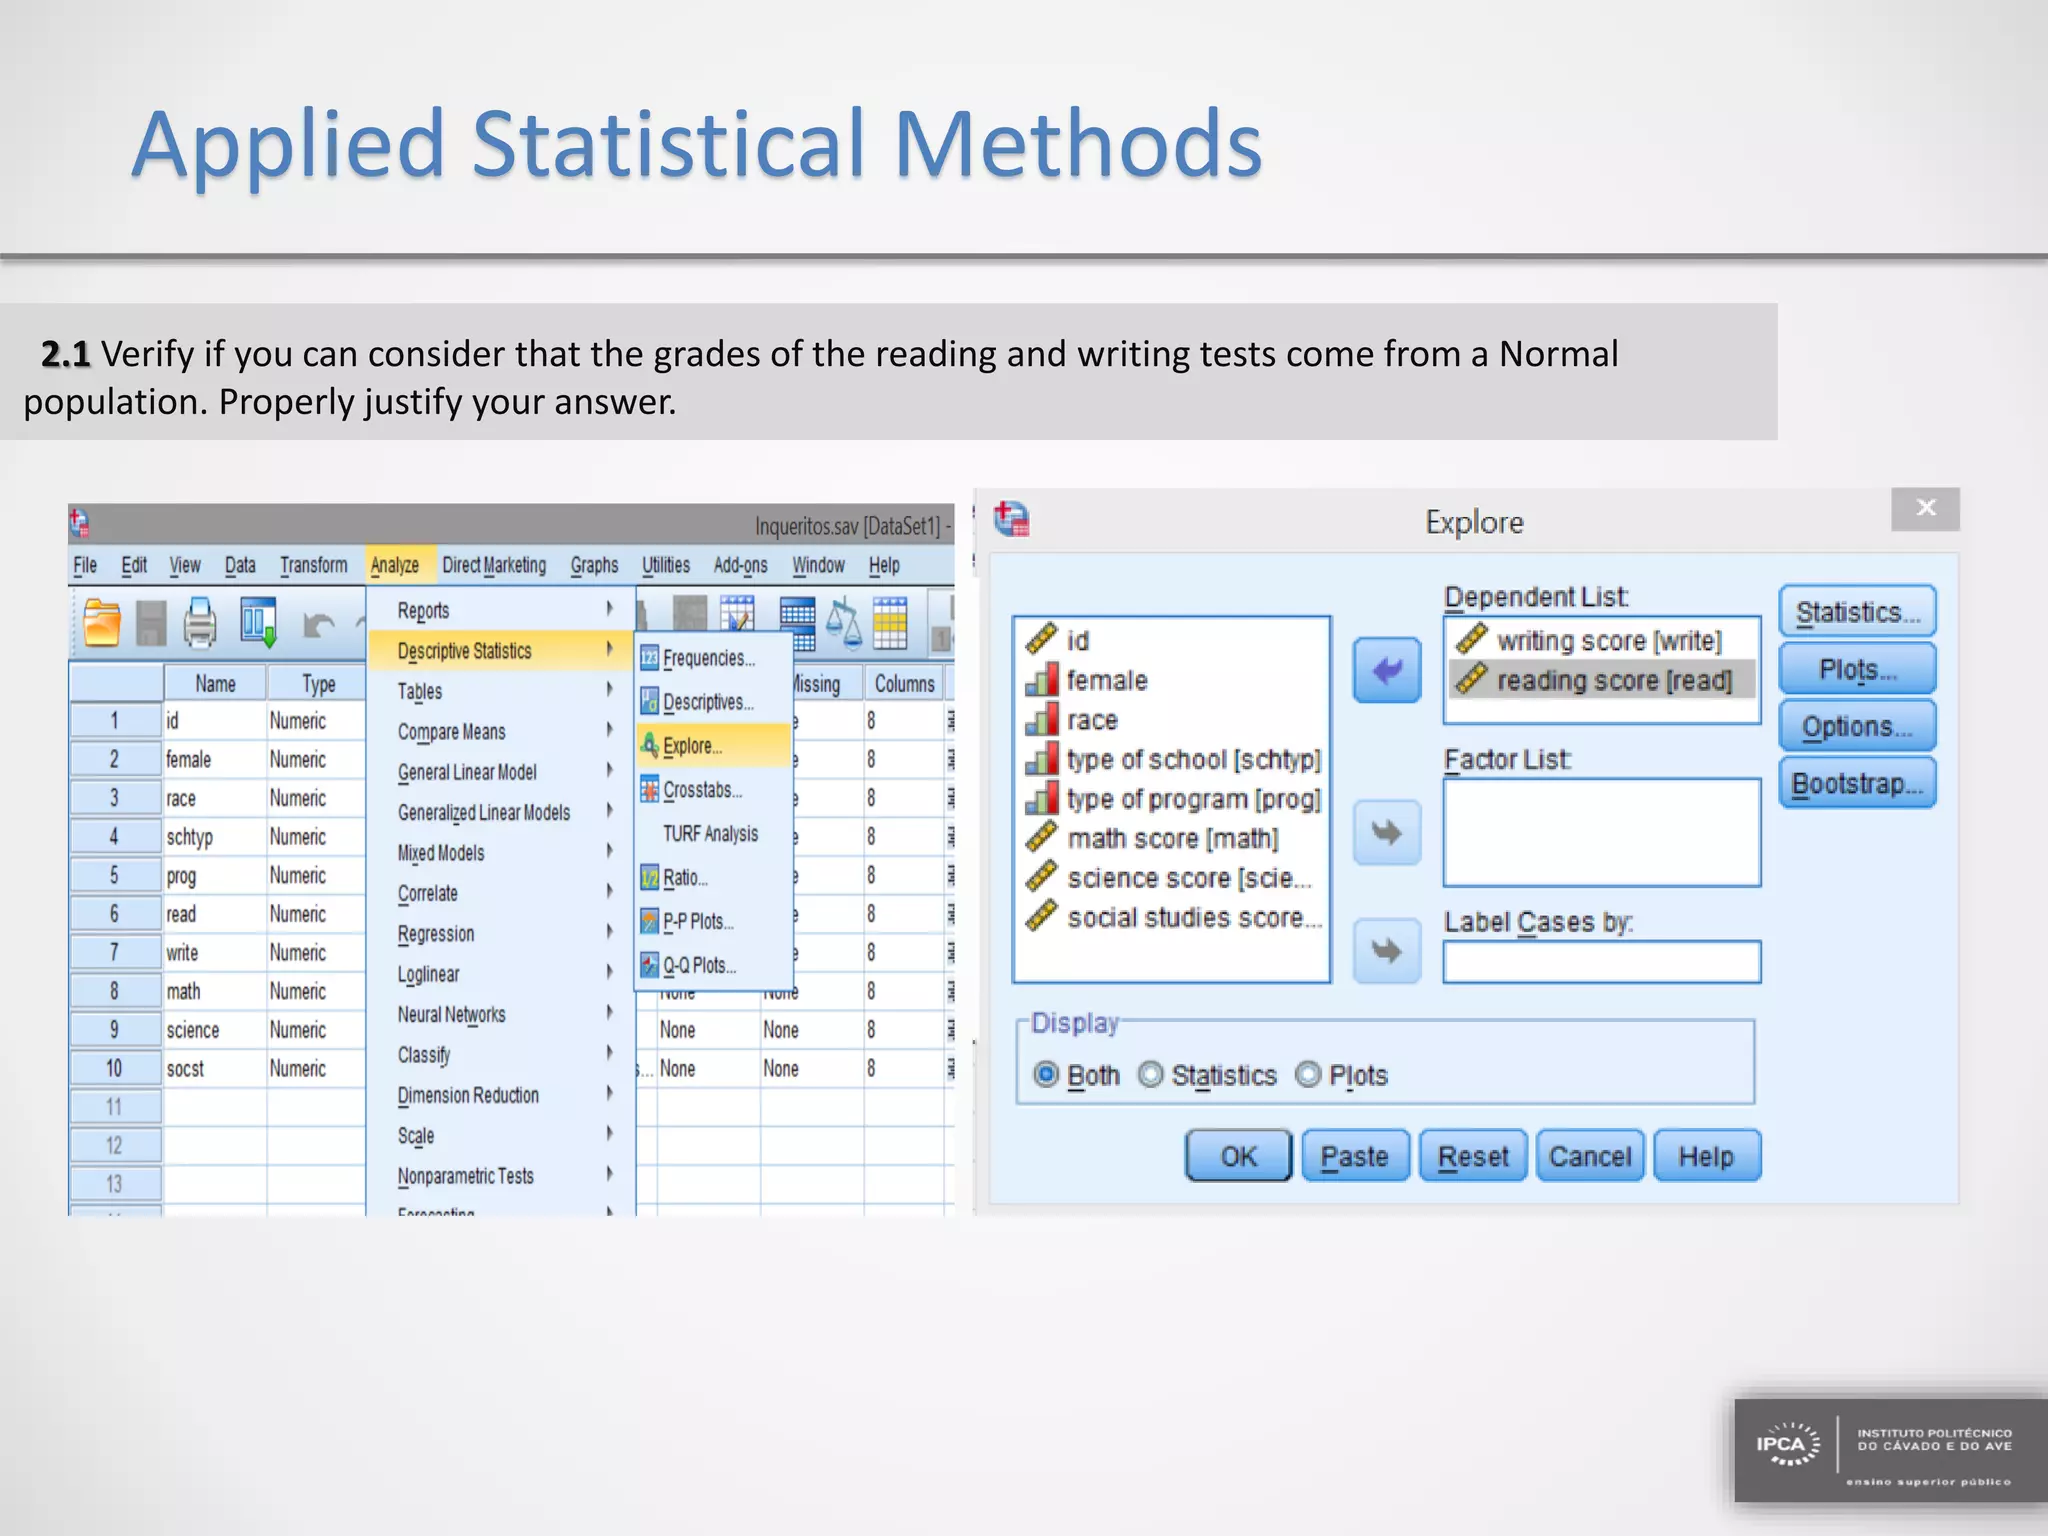
Task: Open the File menu
Action: [85, 565]
